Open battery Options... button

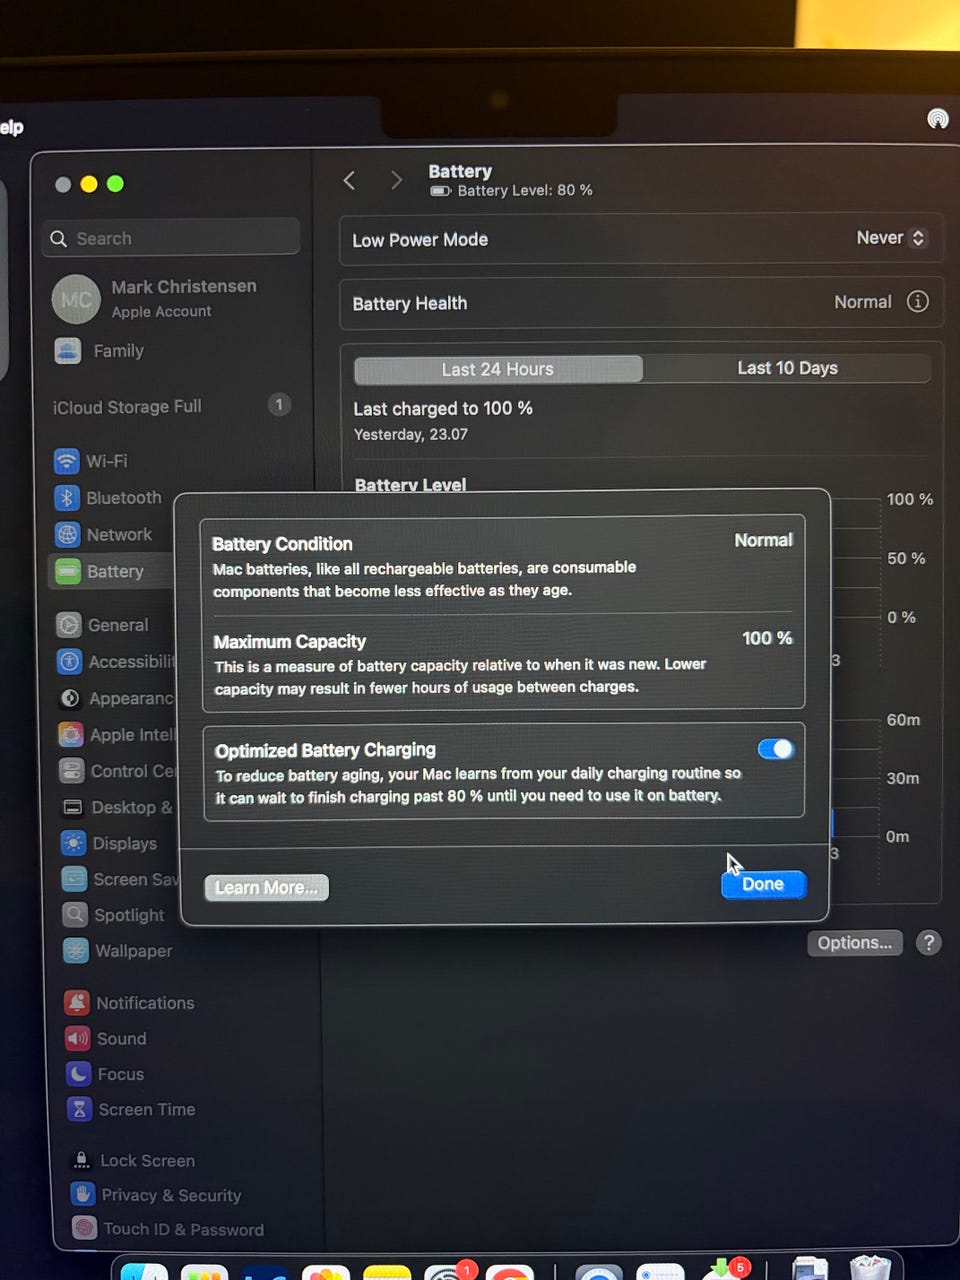pyautogui.click(x=855, y=943)
